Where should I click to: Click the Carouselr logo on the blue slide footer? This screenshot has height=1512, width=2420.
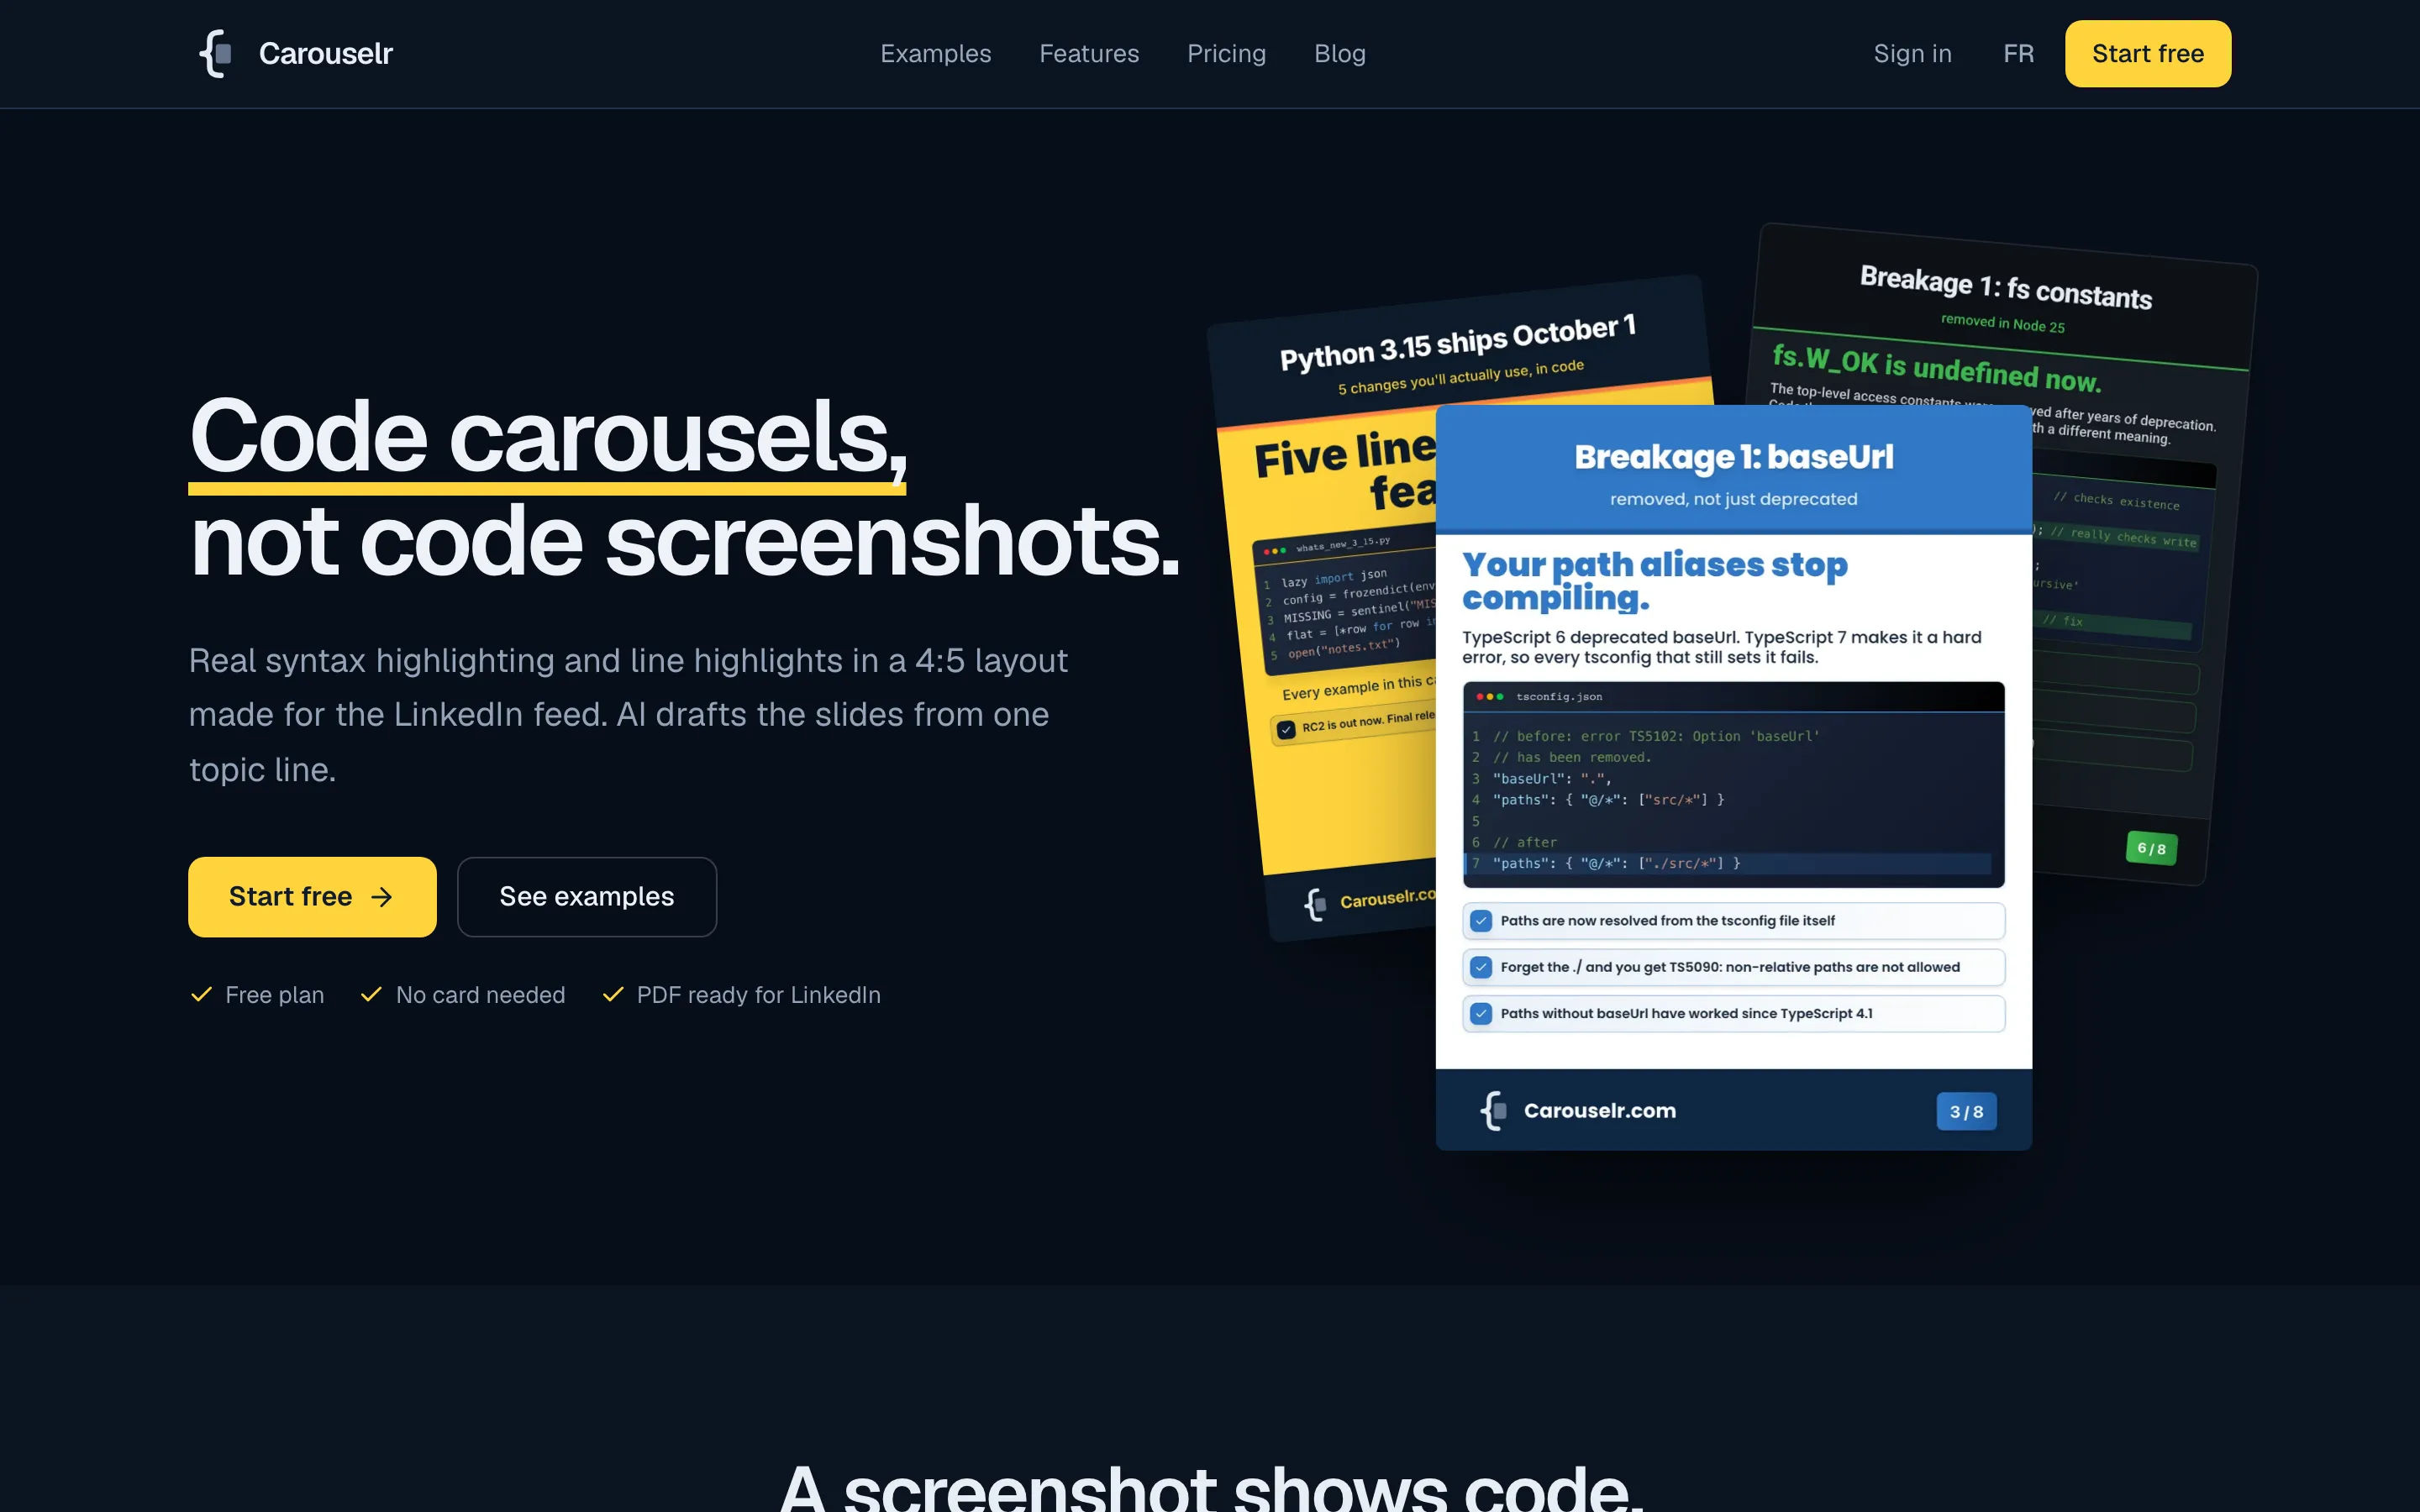pyautogui.click(x=1493, y=1110)
